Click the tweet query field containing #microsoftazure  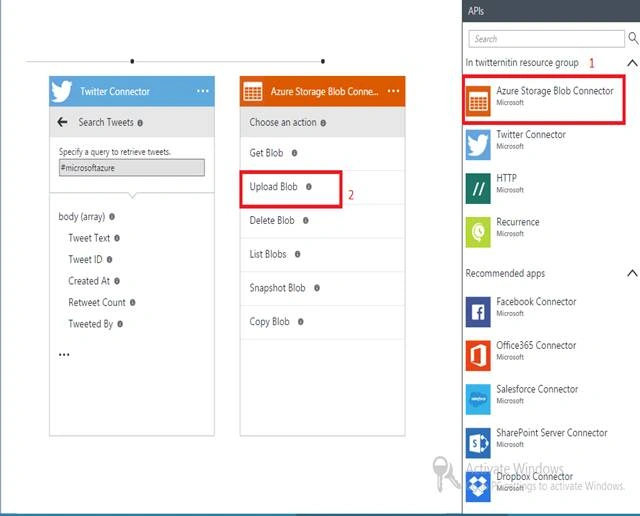click(x=132, y=168)
